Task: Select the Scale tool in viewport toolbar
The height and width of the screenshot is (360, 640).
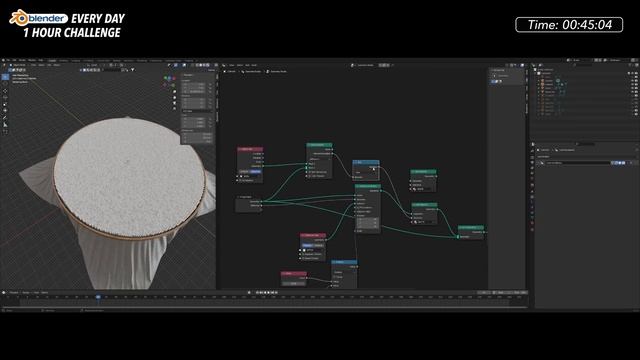Action: pos(5,104)
